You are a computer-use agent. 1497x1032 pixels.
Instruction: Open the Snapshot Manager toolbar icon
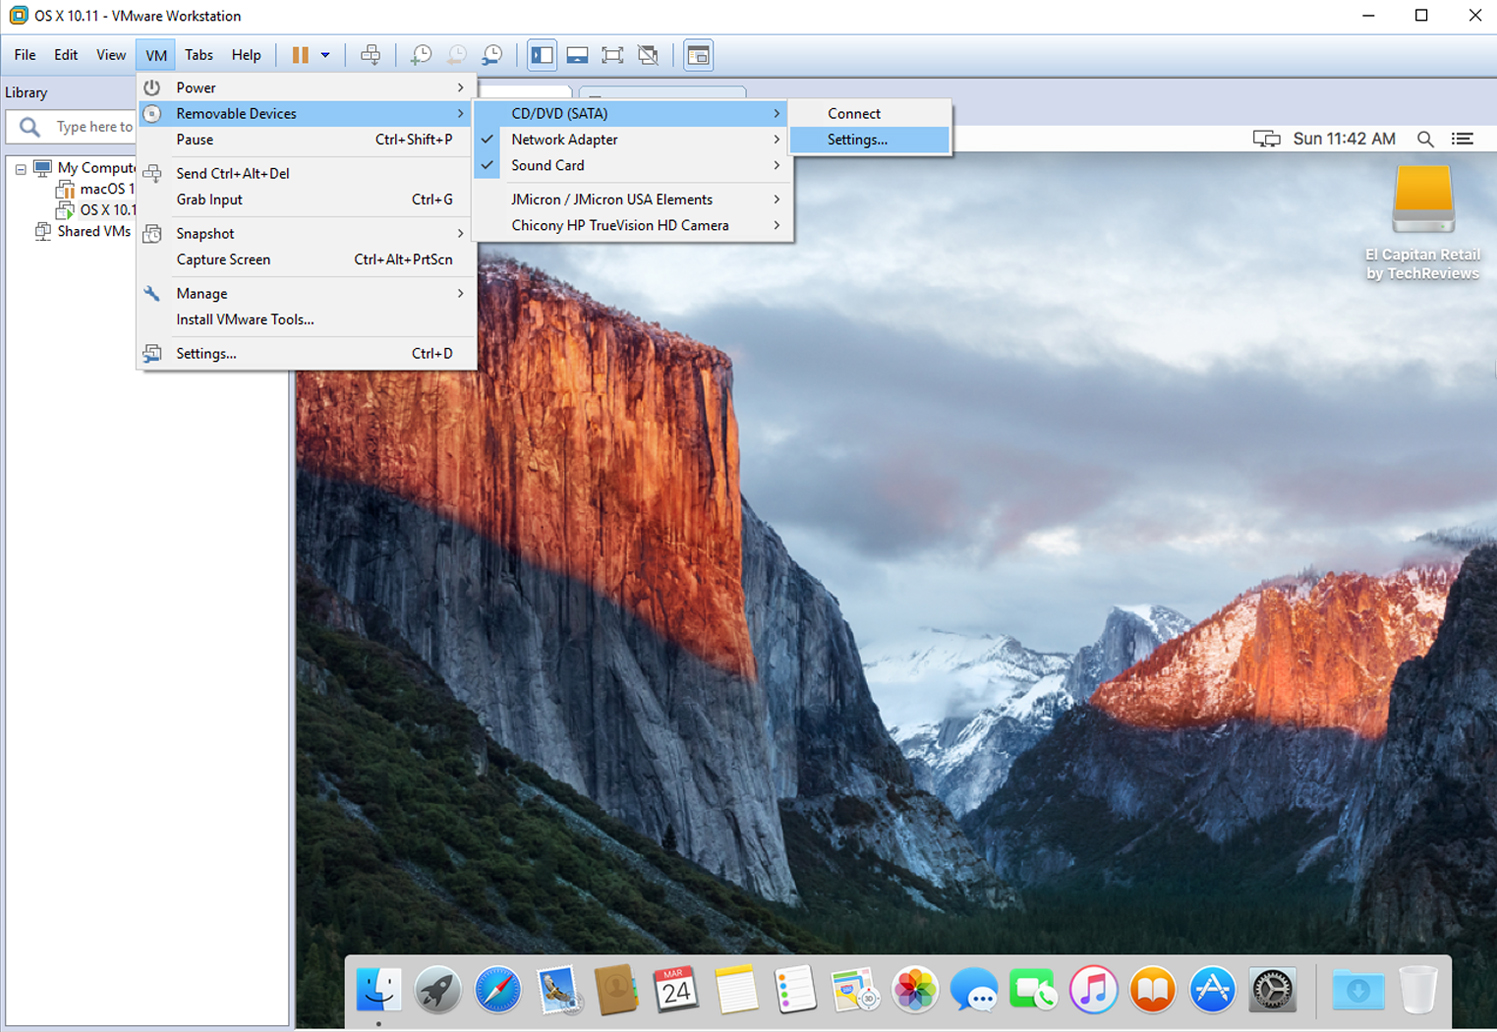coord(492,55)
